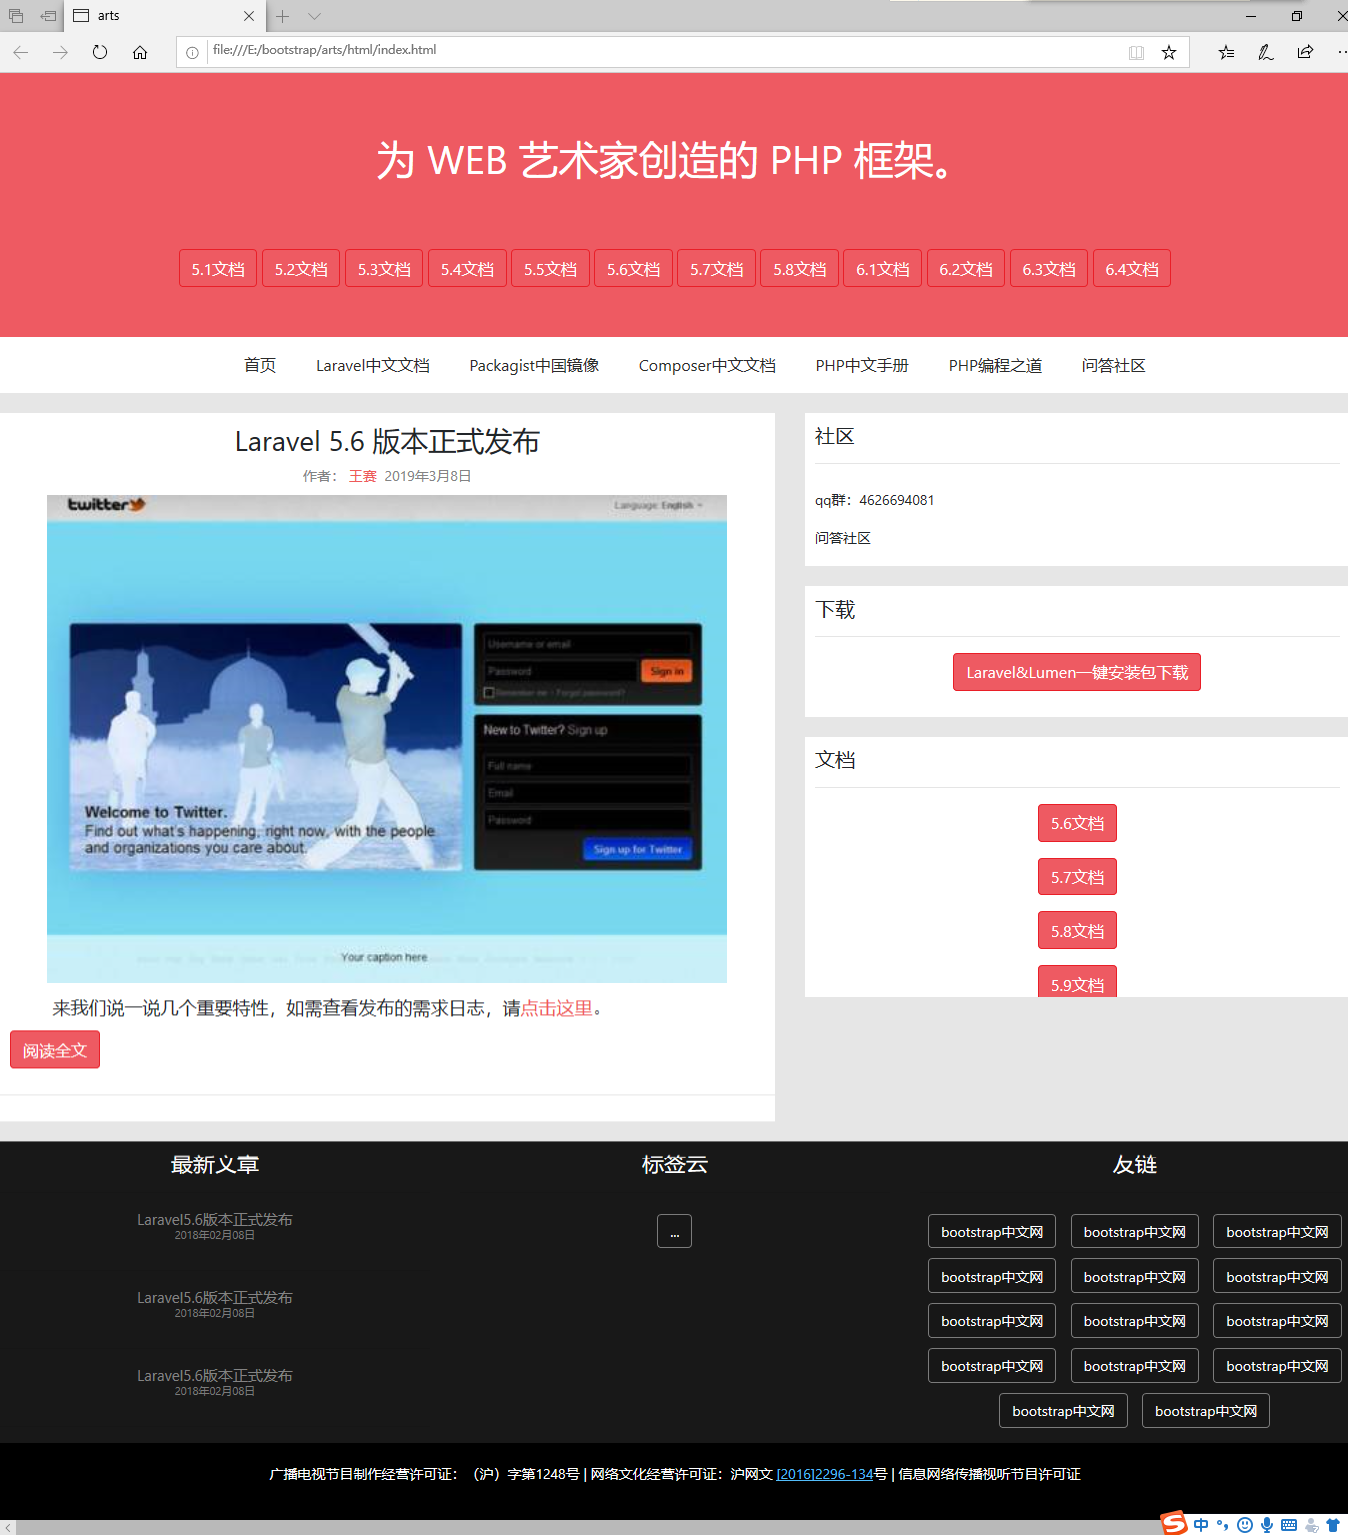The image size is (1348, 1535).
Task: Click the 阅读全文 button
Action: [x=54, y=1049]
